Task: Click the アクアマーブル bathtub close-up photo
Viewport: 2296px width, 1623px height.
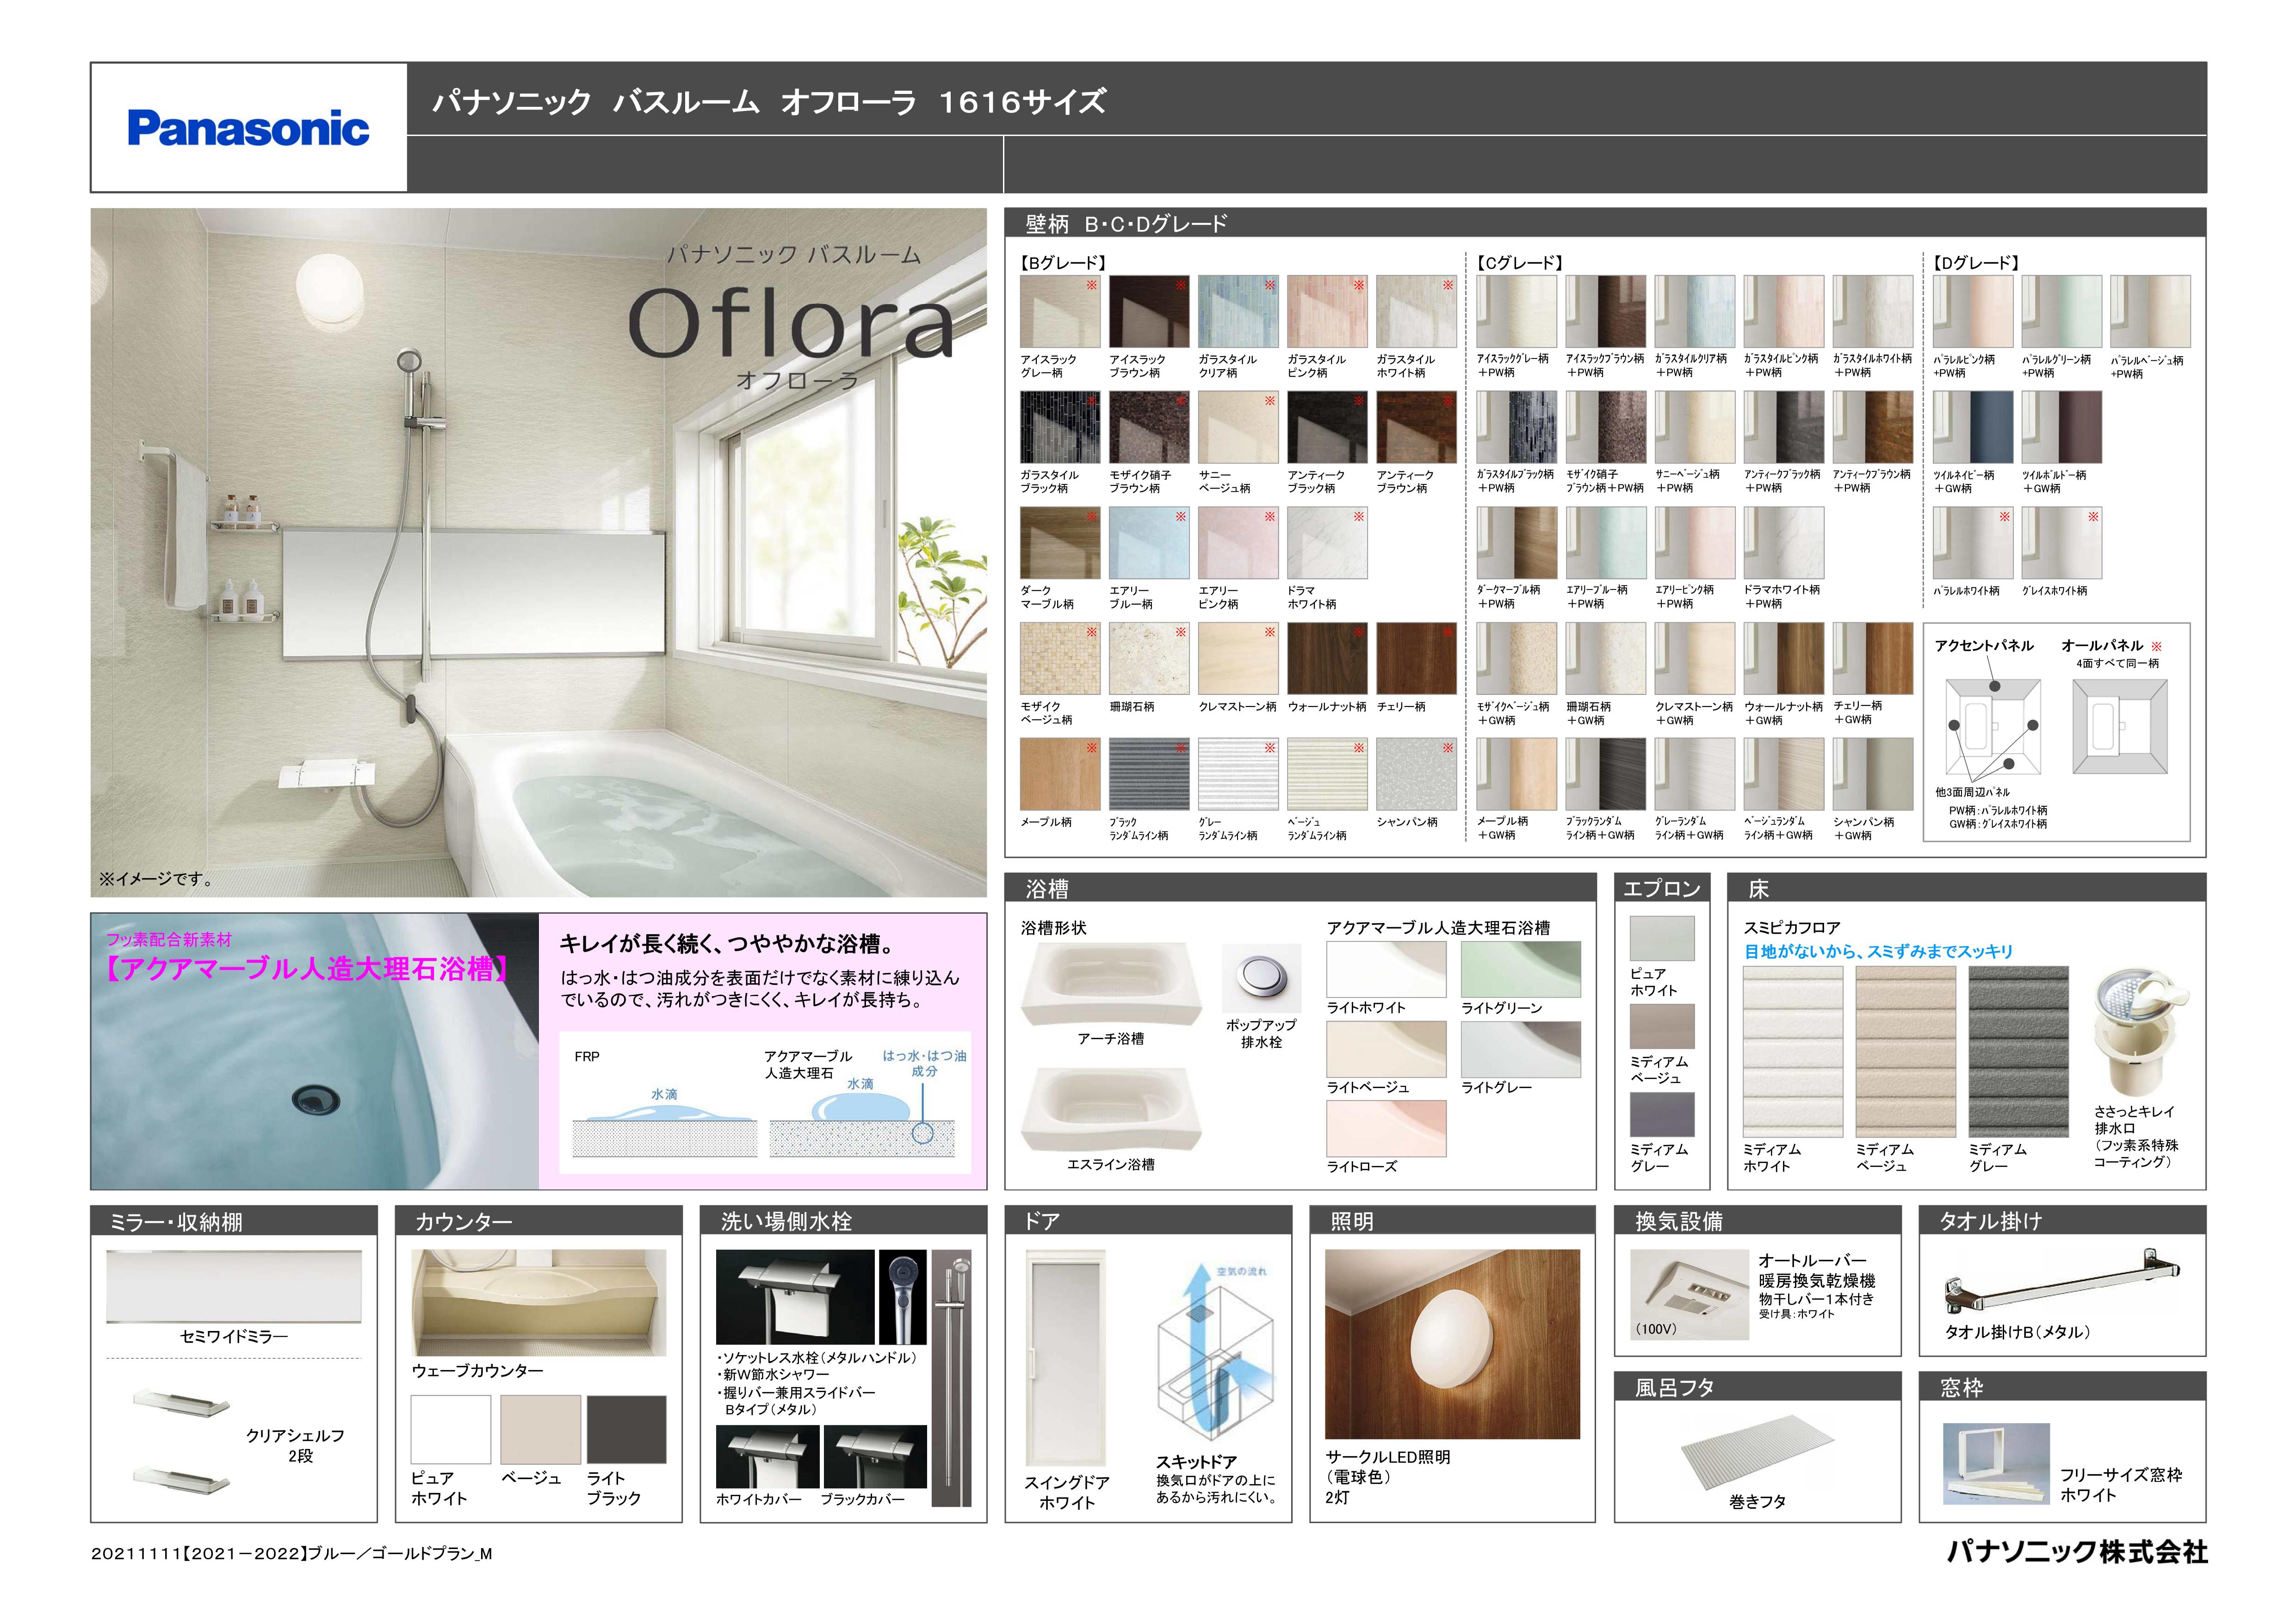Action: coord(315,1051)
